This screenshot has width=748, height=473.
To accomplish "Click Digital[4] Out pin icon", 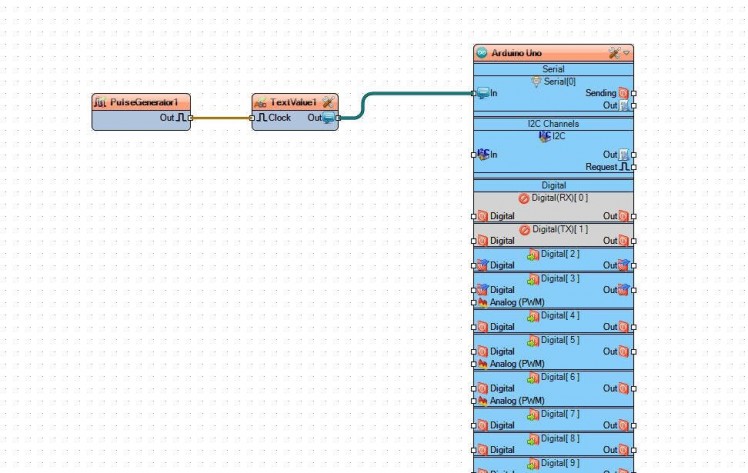I will click(x=623, y=327).
